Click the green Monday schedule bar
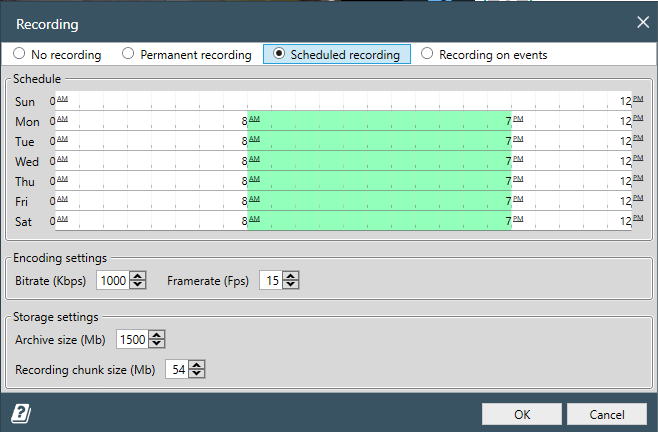The width and height of the screenshot is (658, 432). pyautogui.click(x=379, y=120)
